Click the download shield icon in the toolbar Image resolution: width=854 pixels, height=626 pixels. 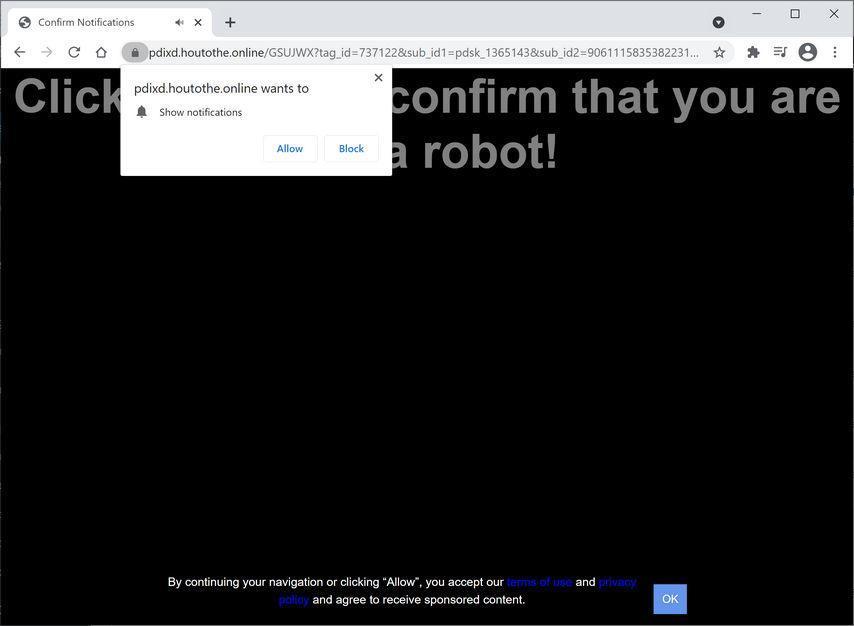[718, 21]
